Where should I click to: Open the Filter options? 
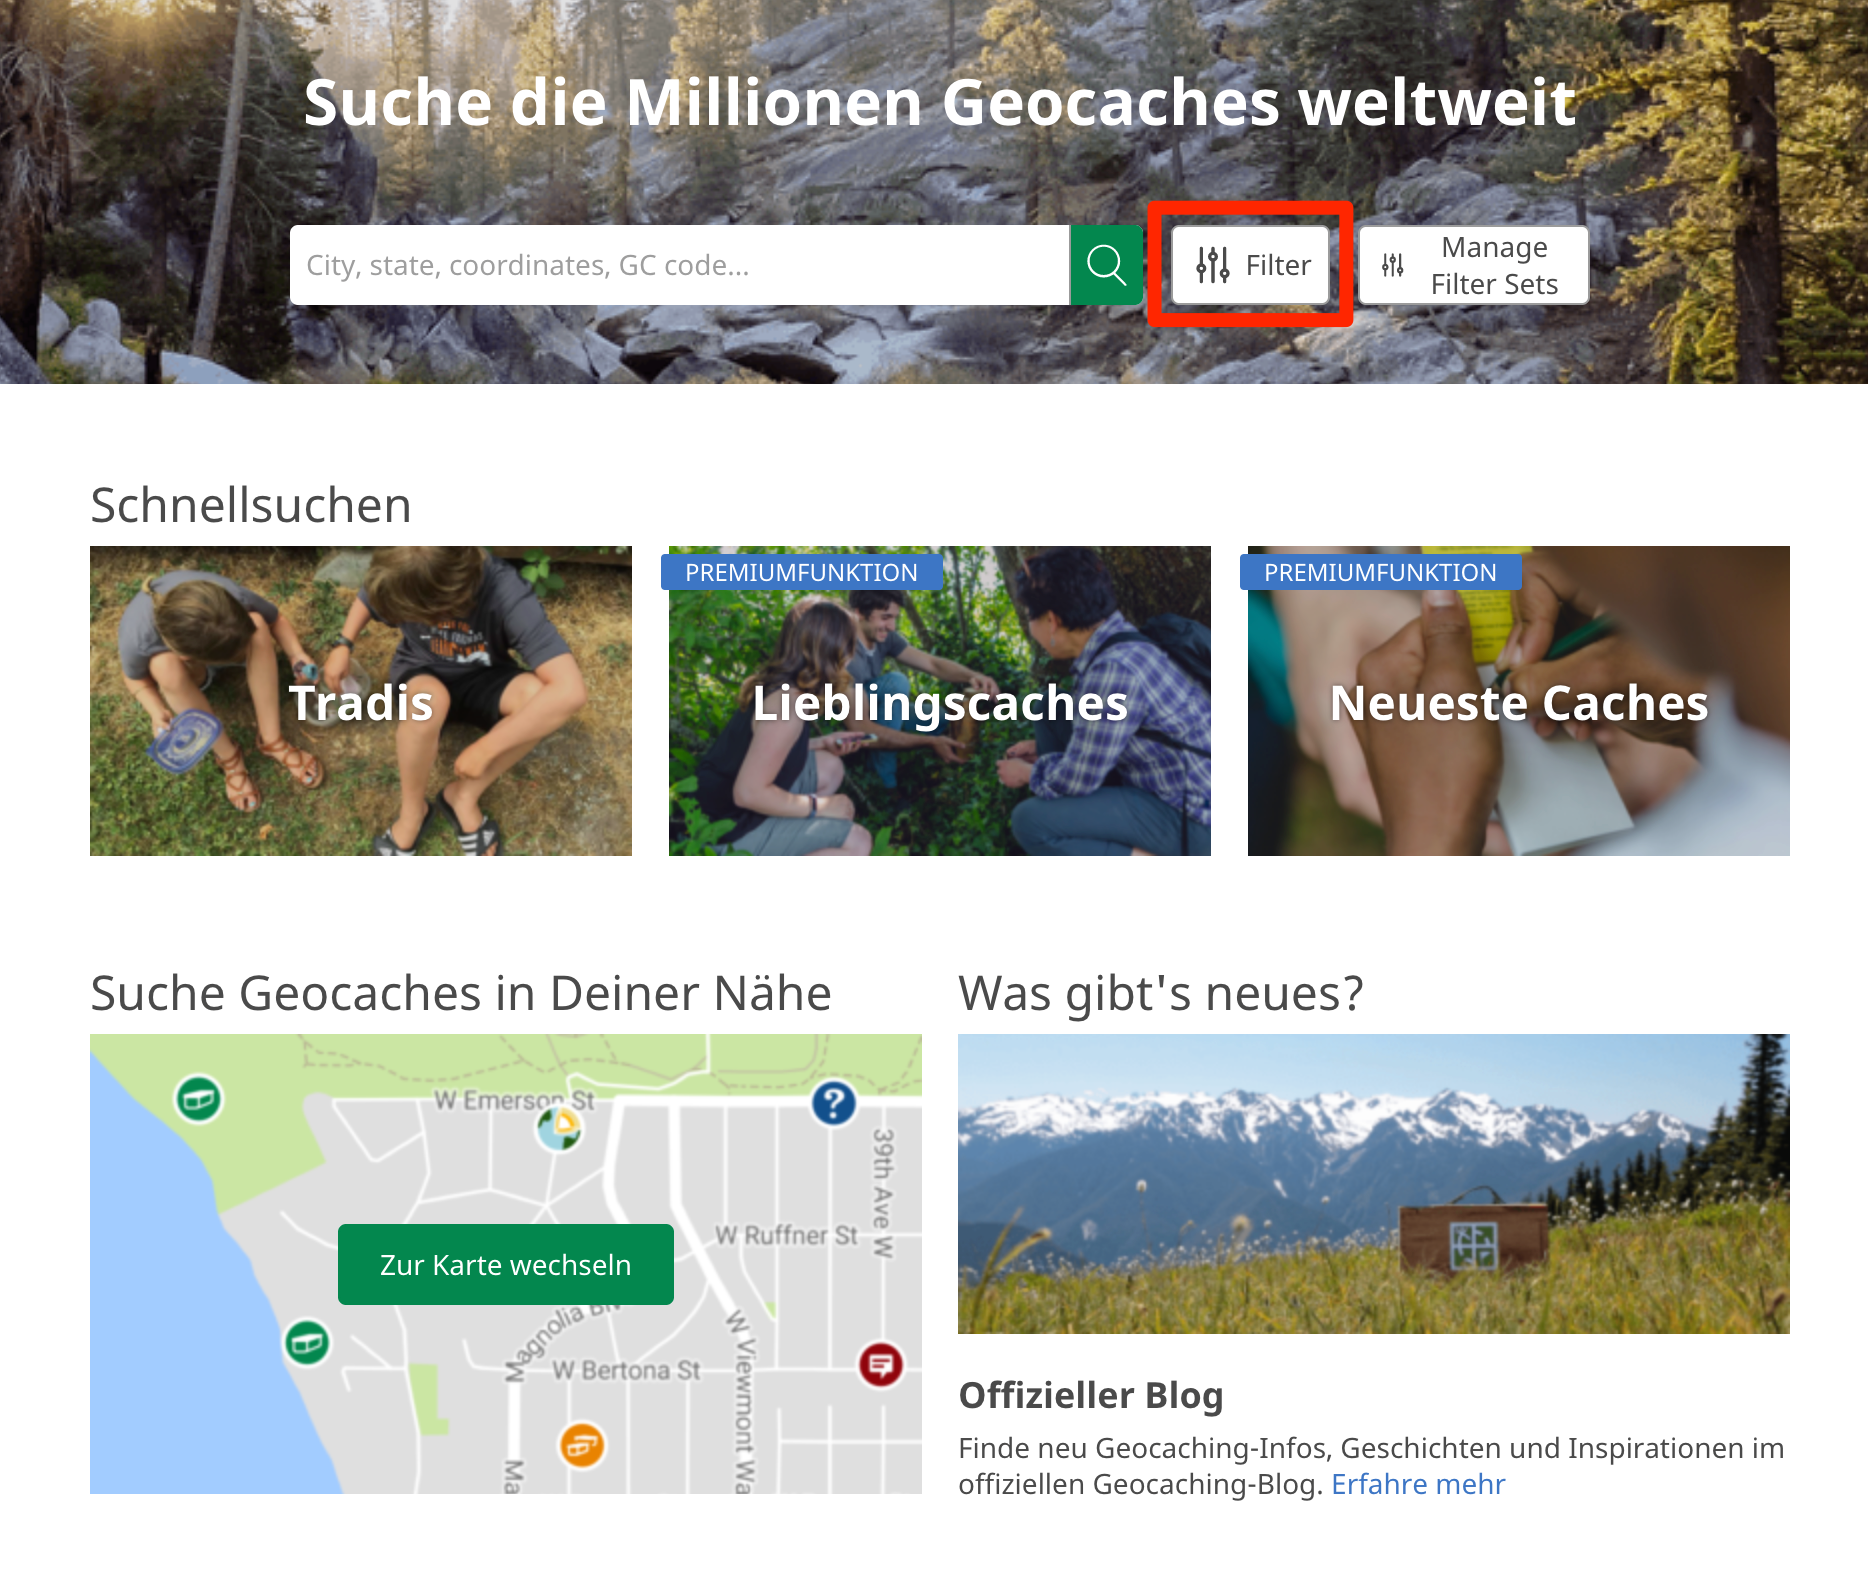1250,265
